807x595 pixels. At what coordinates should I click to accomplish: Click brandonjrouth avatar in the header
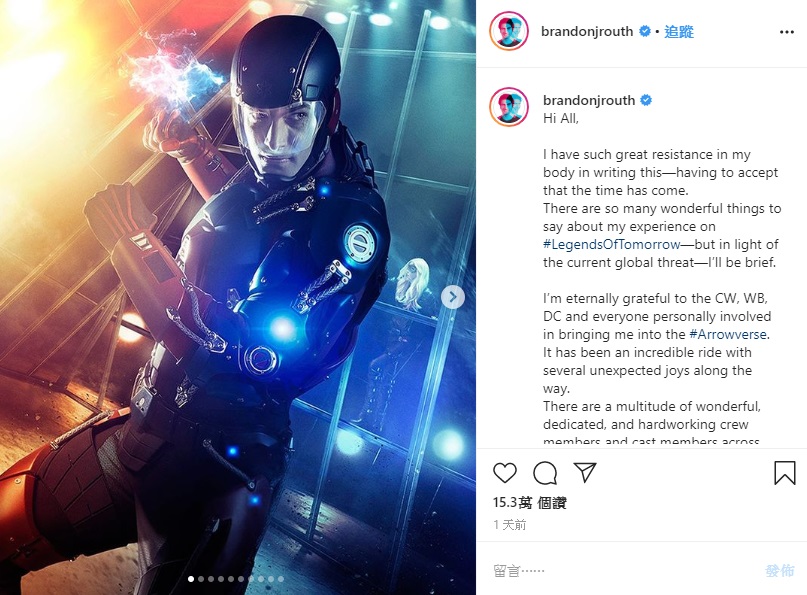pyautogui.click(x=509, y=31)
